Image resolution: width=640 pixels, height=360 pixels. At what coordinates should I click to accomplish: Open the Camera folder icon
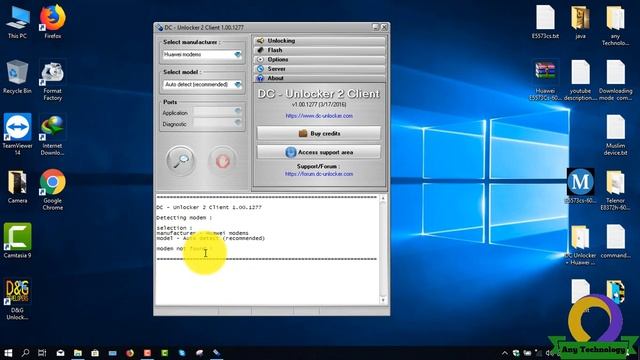(17, 187)
